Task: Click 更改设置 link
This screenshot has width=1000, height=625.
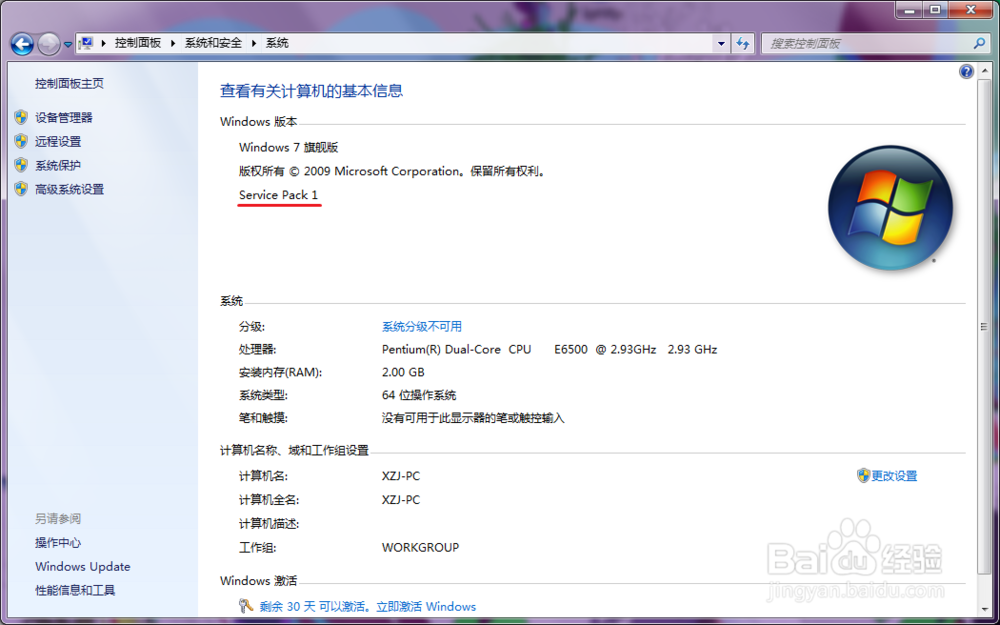Action: click(894, 476)
